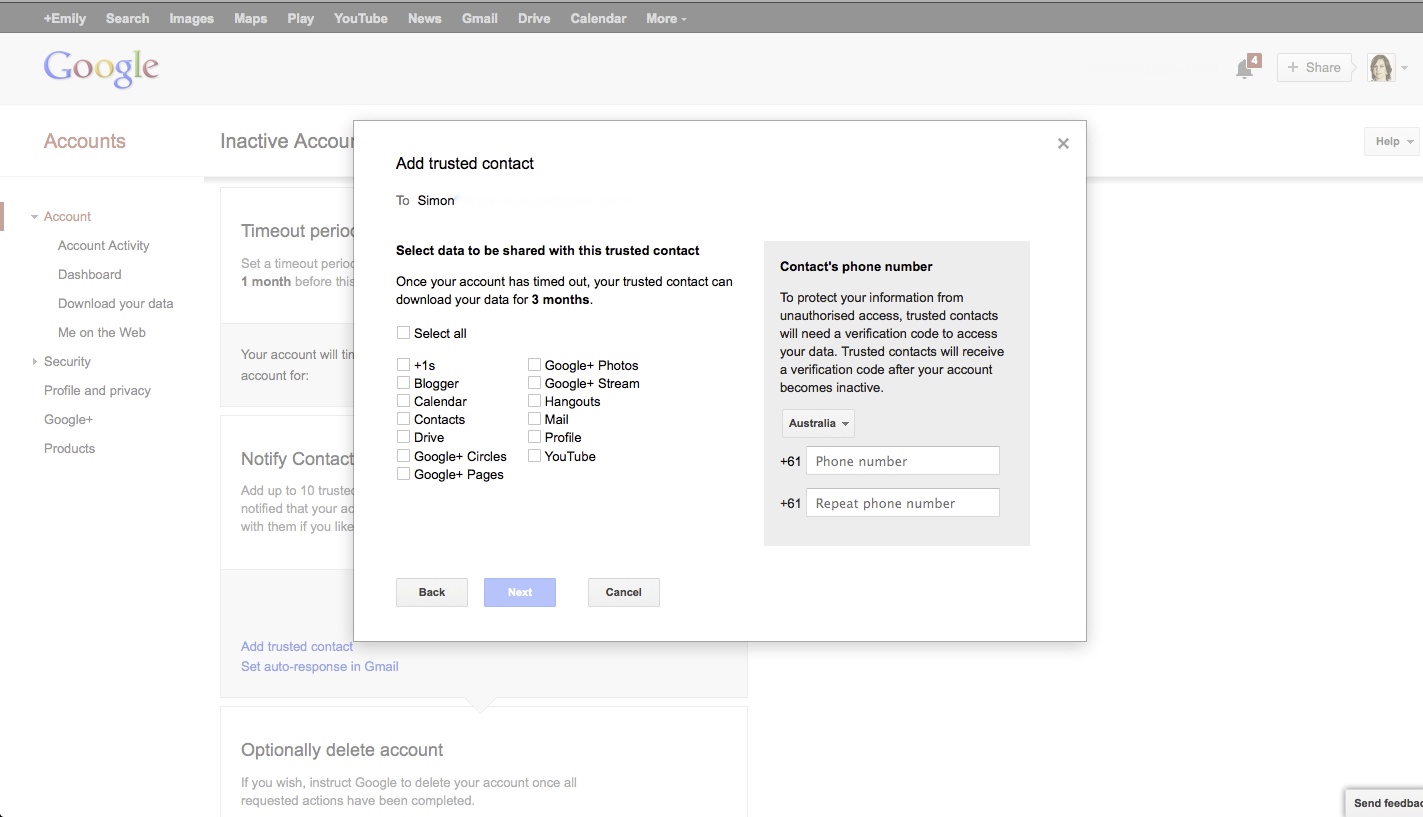Expand the Security section in sidebar
Viewport: 1423px width, 817px height.
(67, 362)
